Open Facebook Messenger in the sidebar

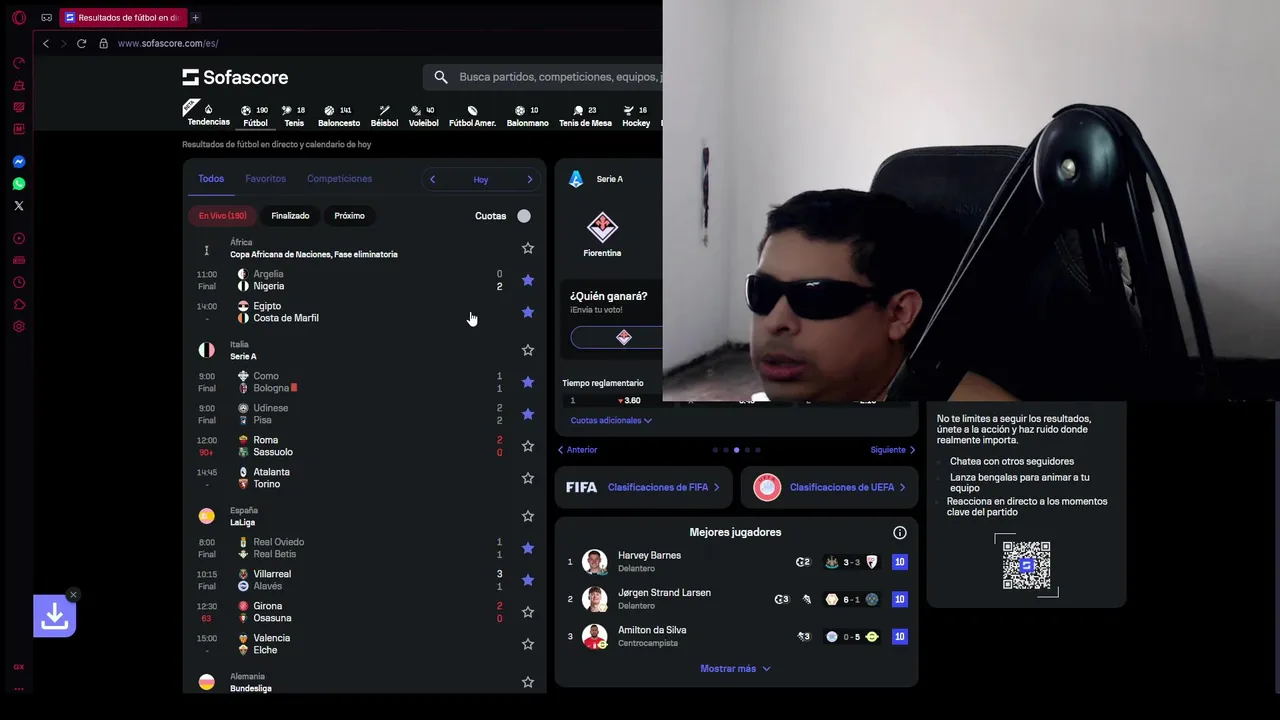click(x=18, y=162)
